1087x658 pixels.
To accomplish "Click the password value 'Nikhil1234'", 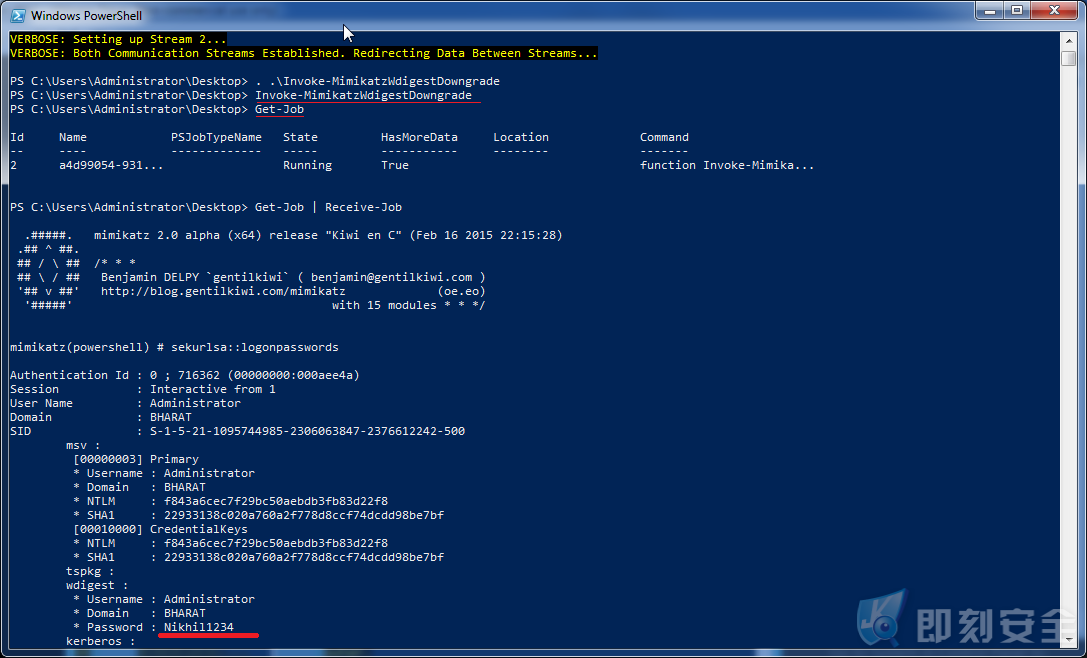I will [199, 627].
